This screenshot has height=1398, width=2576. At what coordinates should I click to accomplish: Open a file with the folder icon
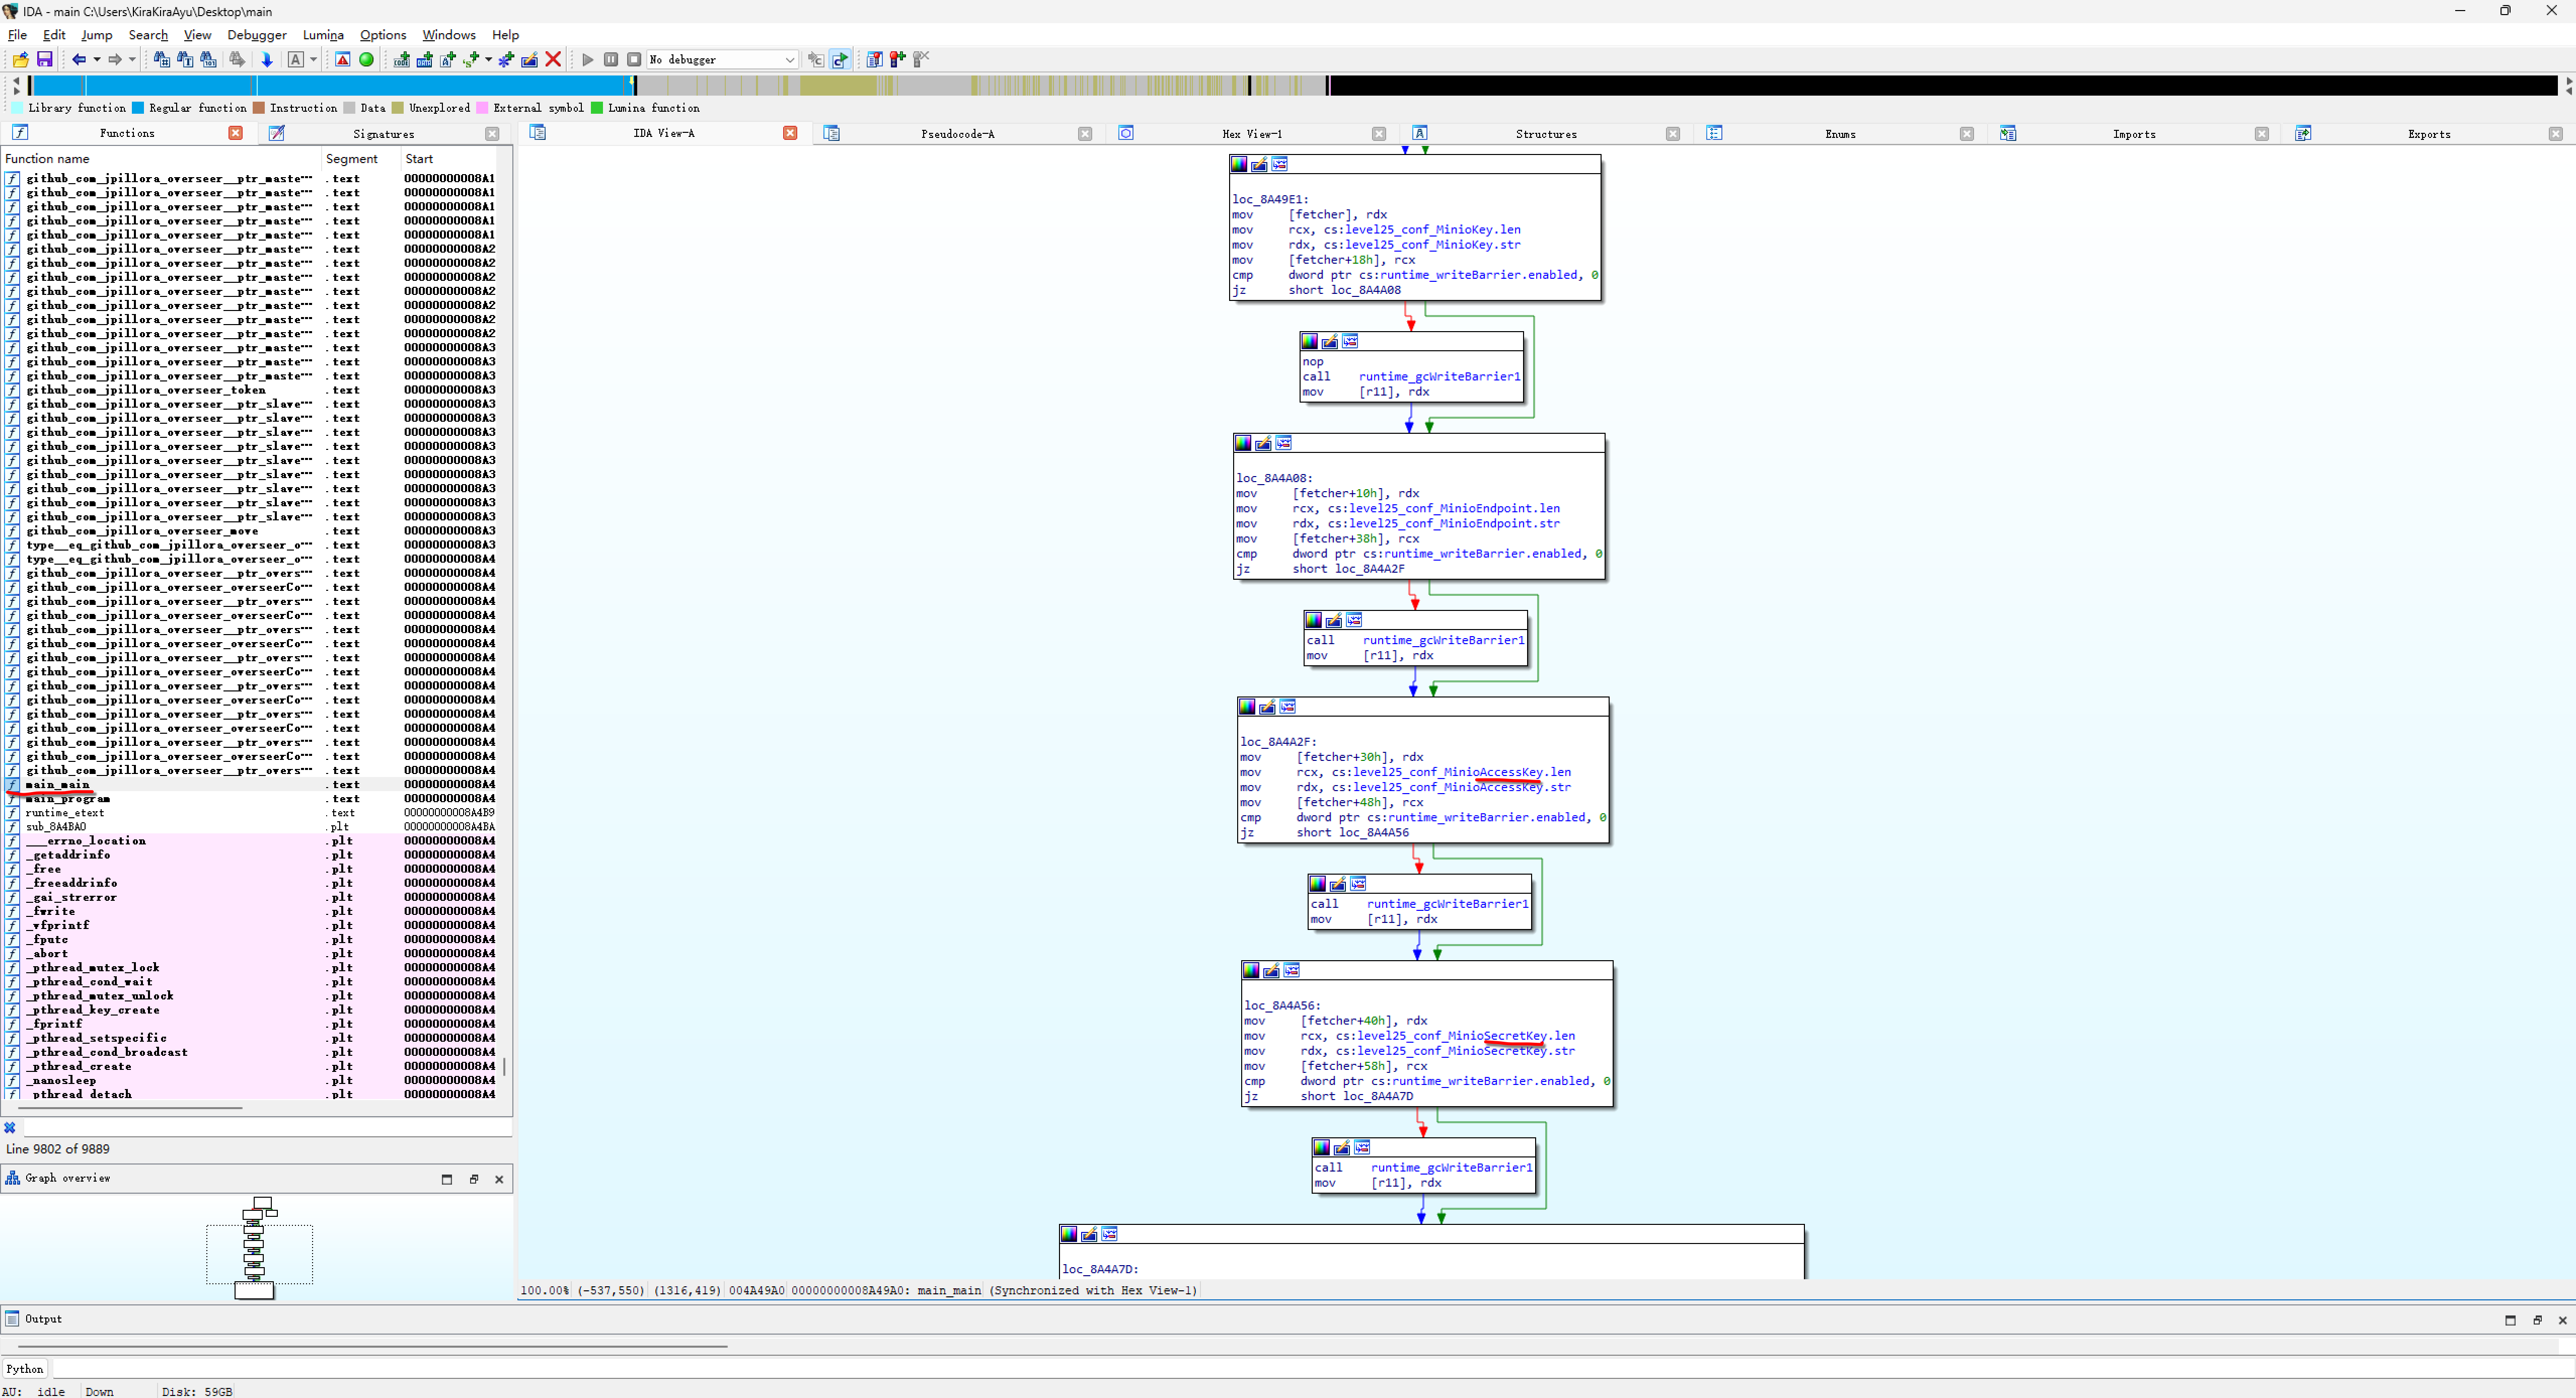[x=20, y=60]
